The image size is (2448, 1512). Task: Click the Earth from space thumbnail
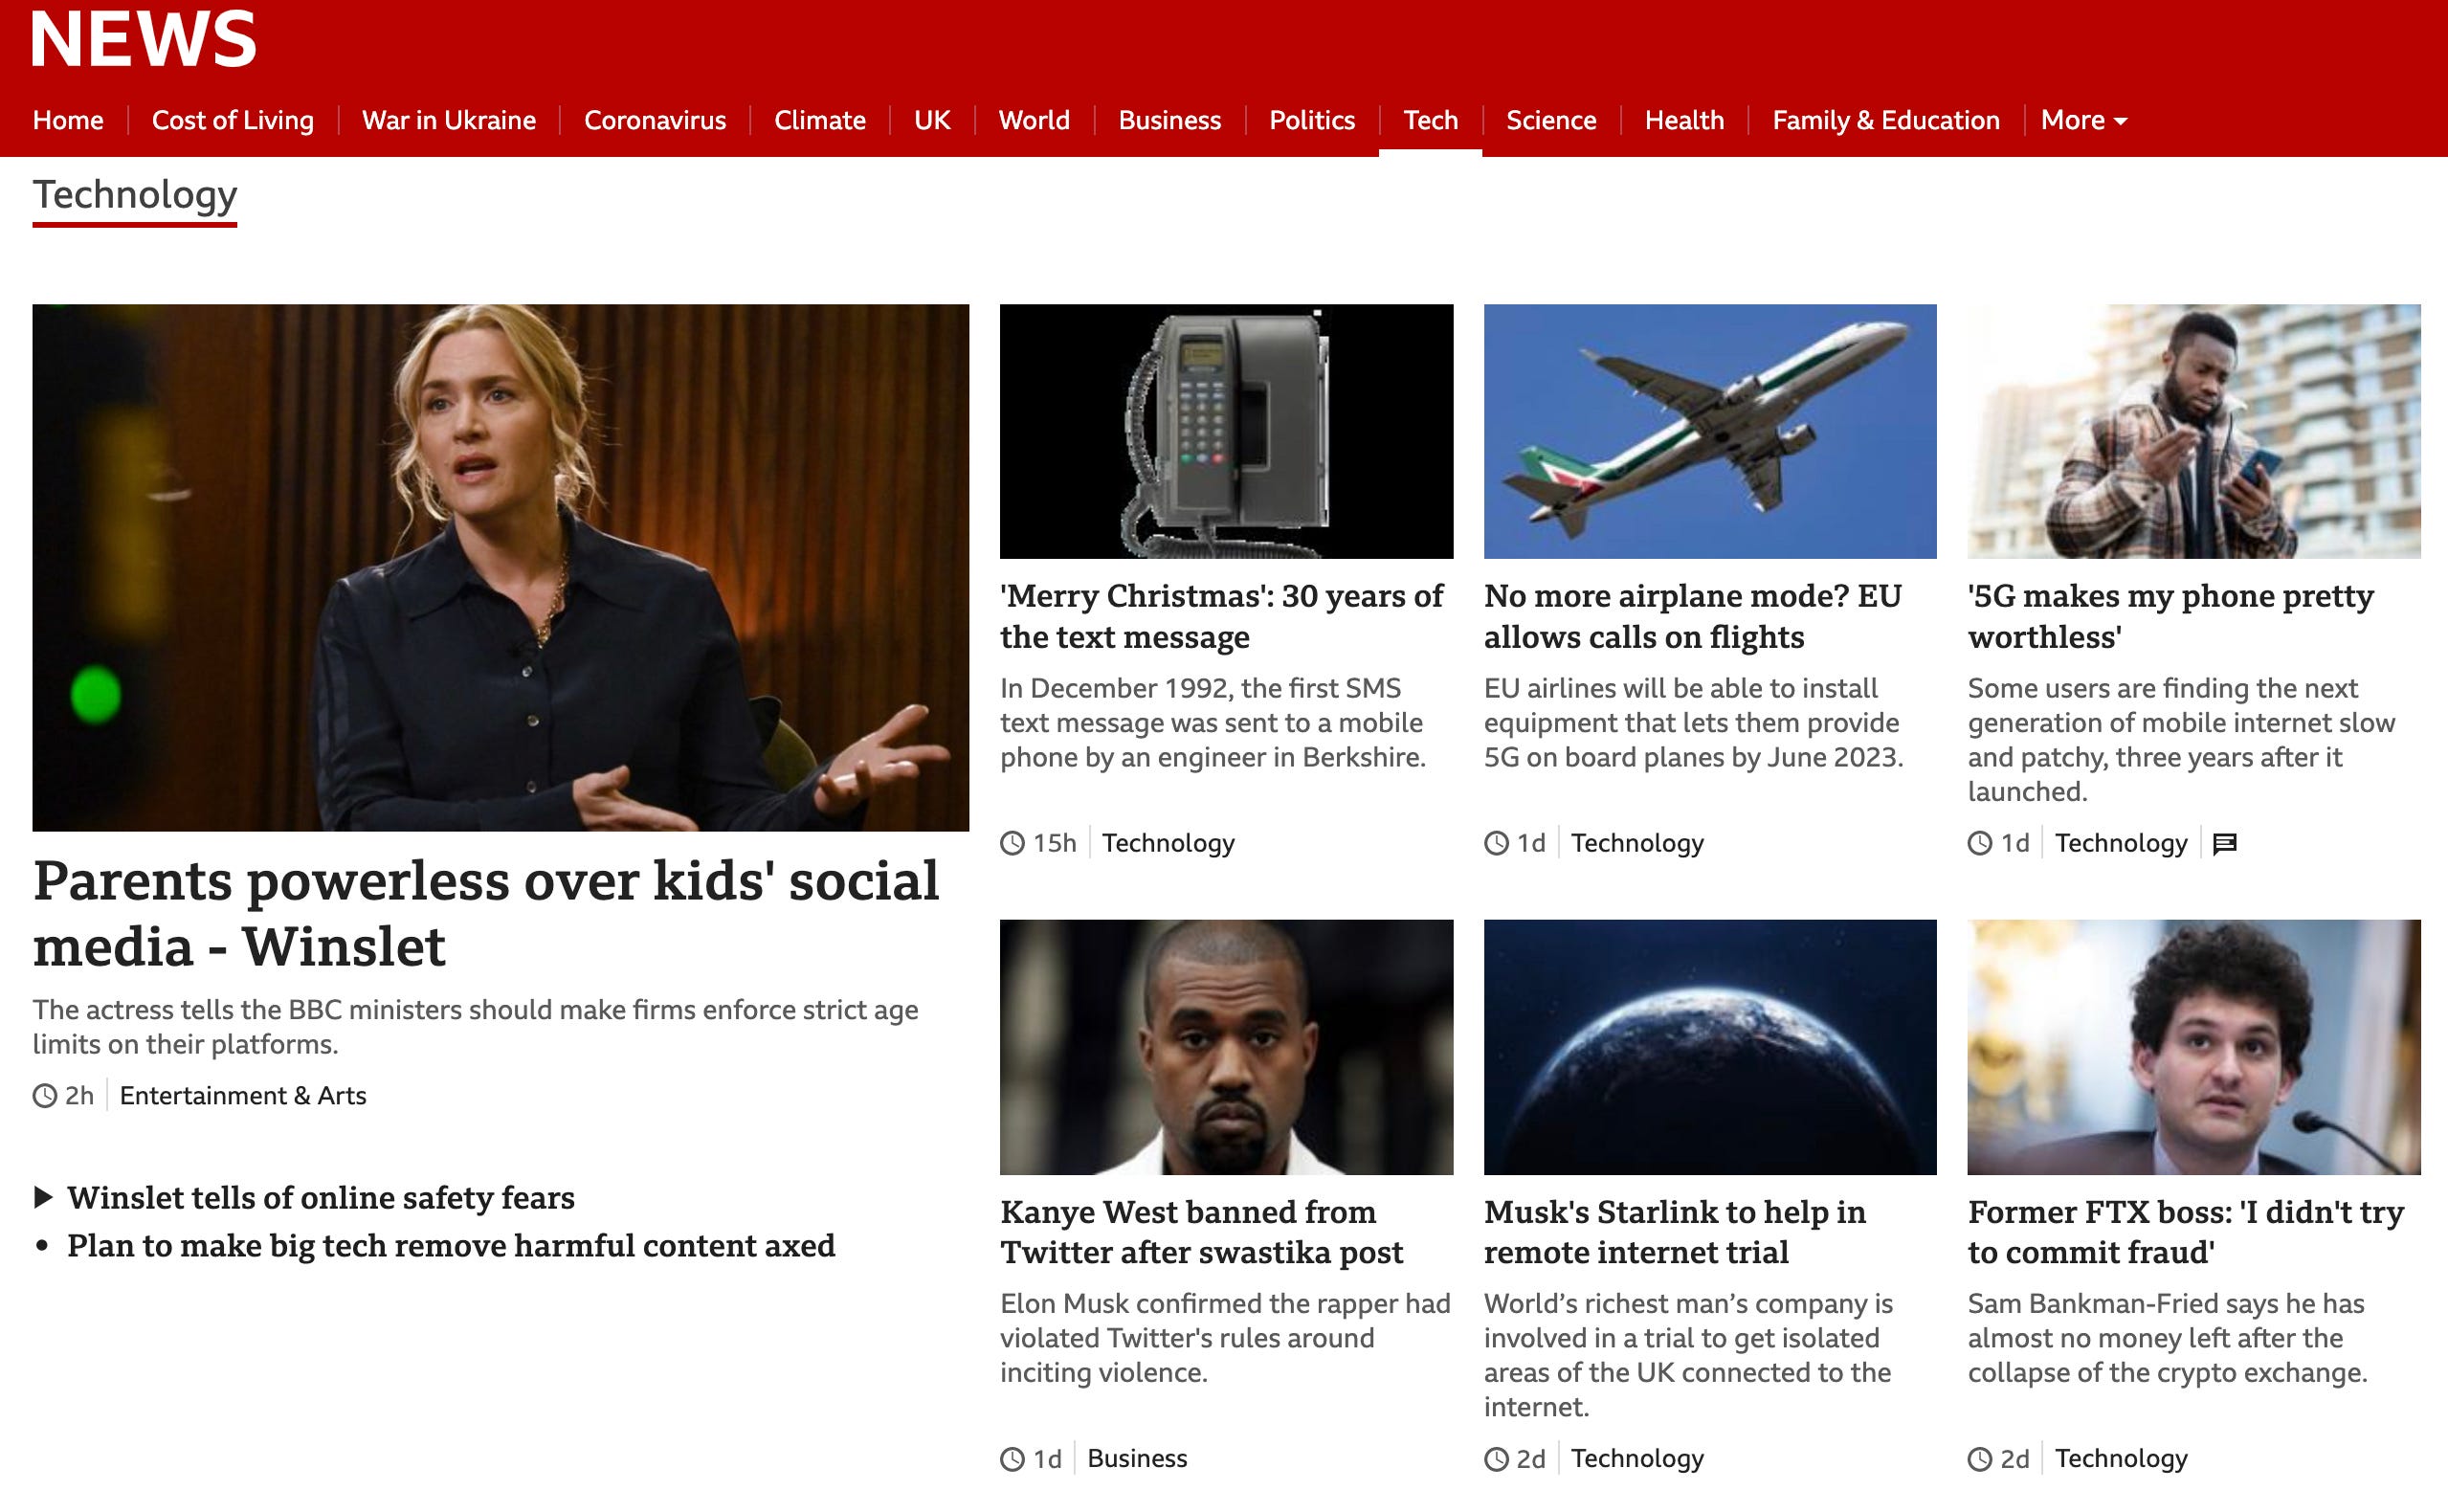1710,1047
